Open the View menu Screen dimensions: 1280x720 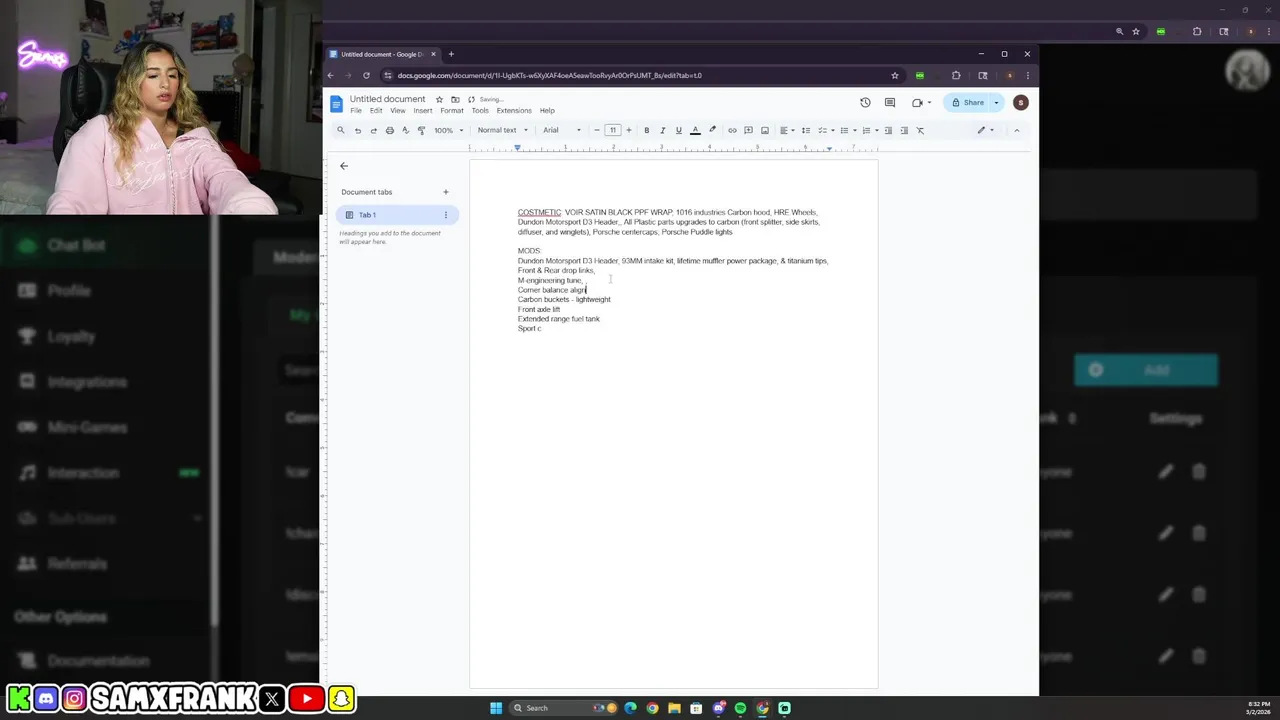(398, 111)
